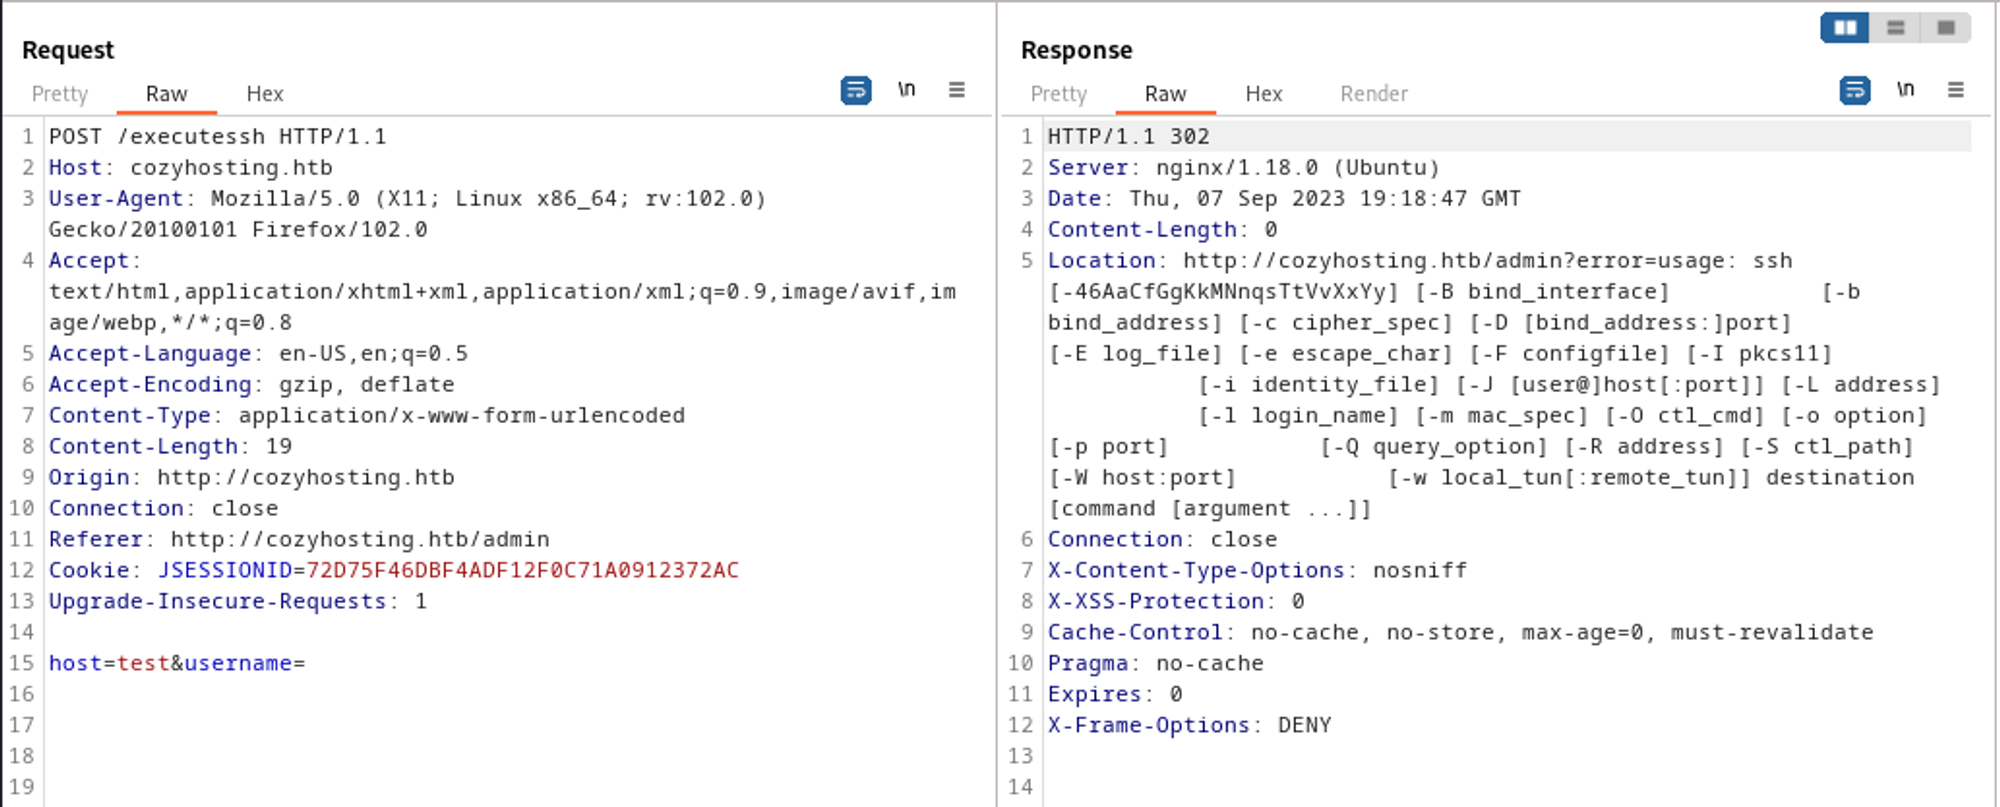Toggle word wrap icon in Request panel
Viewport: 2000px width, 807px height.
(x=856, y=91)
